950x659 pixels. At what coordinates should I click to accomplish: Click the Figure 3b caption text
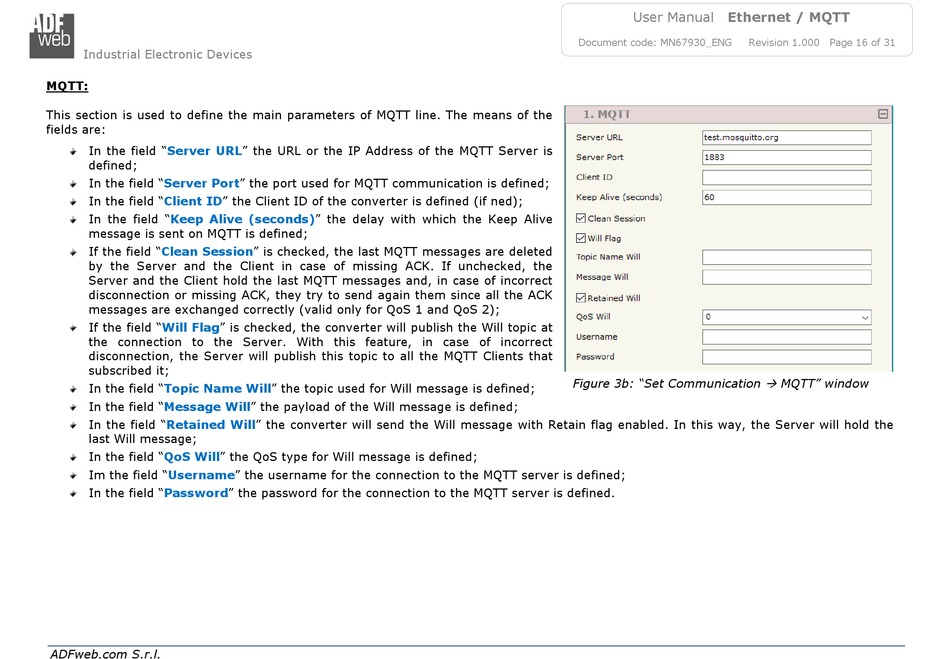point(720,383)
